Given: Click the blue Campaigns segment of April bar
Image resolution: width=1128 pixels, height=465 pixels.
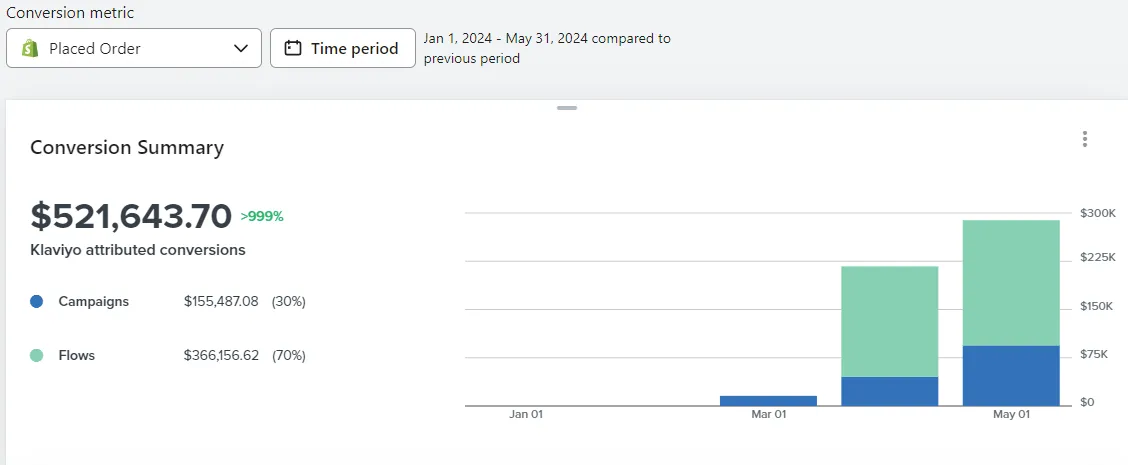Looking at the screenshot, I should (889, 391).
